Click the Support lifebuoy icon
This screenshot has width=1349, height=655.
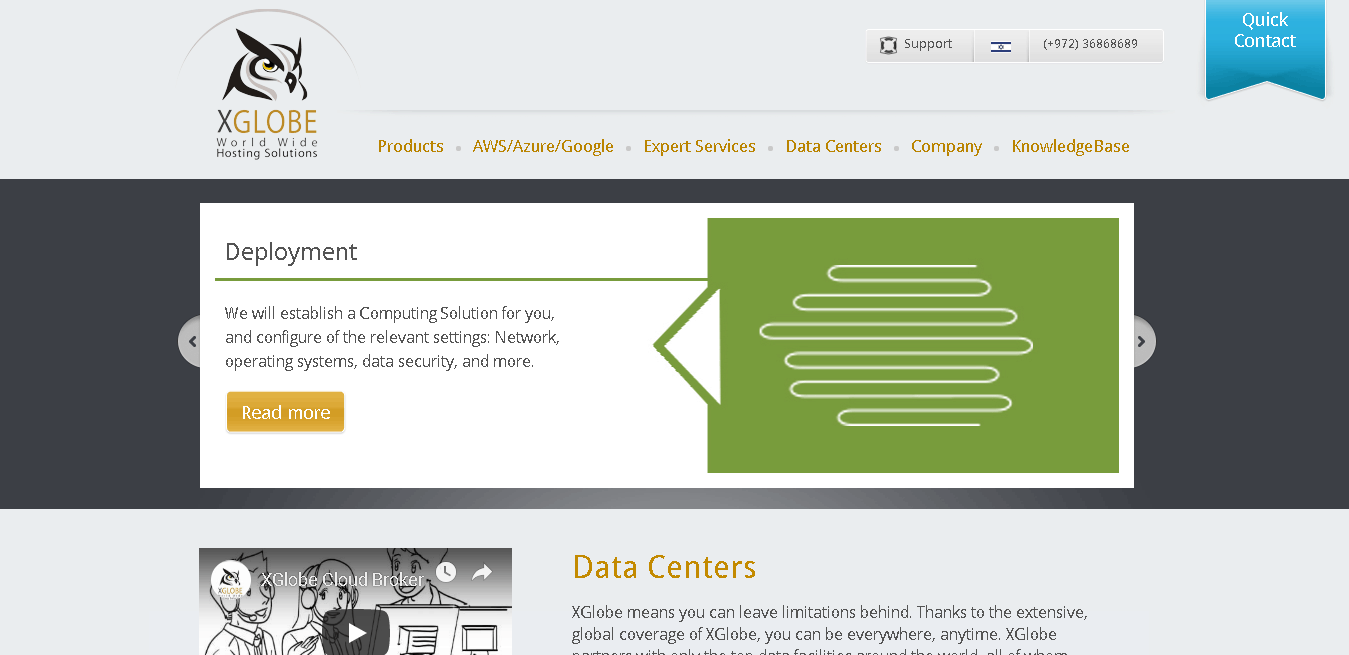[888, 45]
